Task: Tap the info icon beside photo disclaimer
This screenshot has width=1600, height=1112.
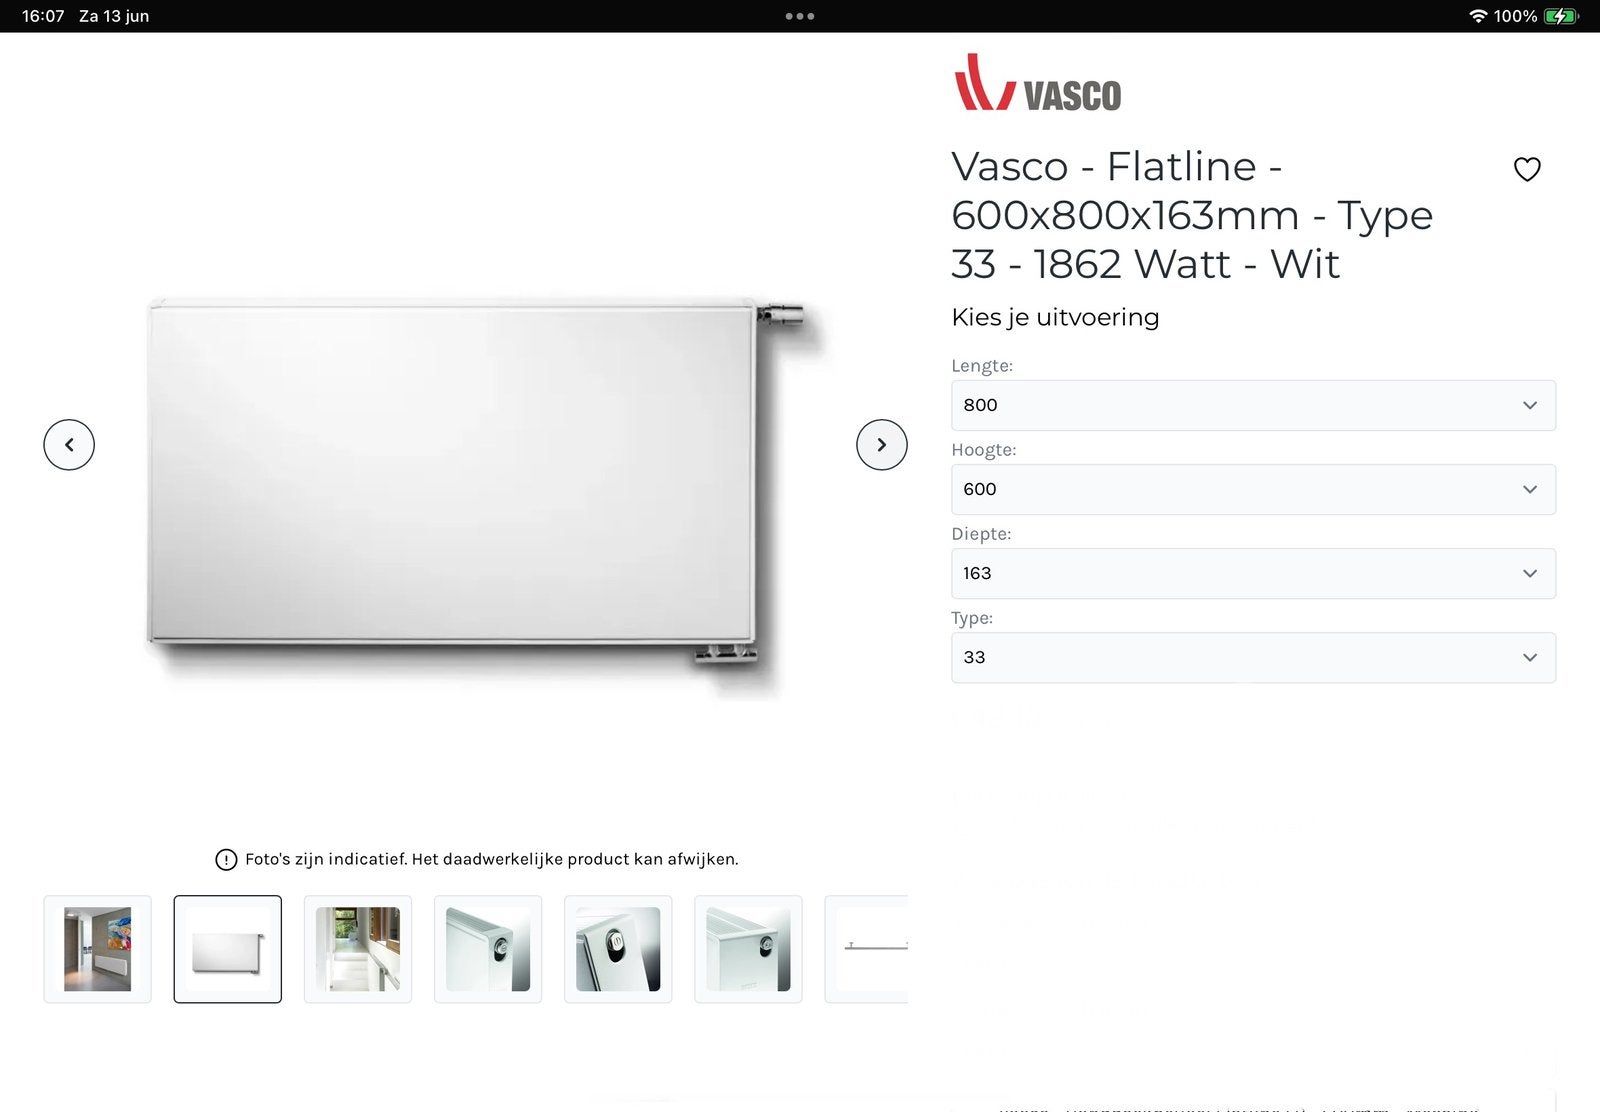Action: click(x=226, y=859)
